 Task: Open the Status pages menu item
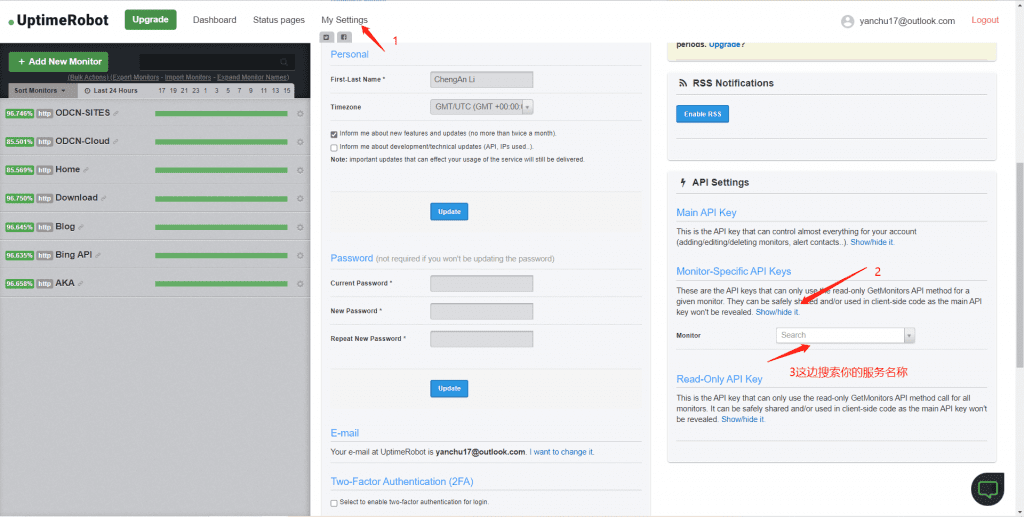[x=279, y=20]
